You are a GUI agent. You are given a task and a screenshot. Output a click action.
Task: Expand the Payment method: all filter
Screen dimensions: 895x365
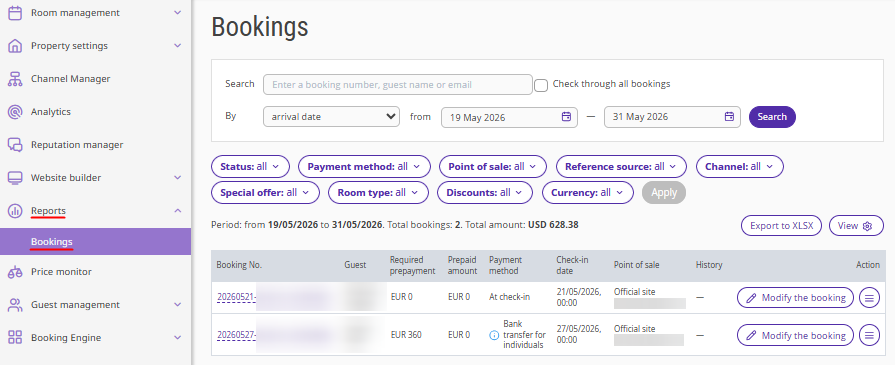[364, 167]
